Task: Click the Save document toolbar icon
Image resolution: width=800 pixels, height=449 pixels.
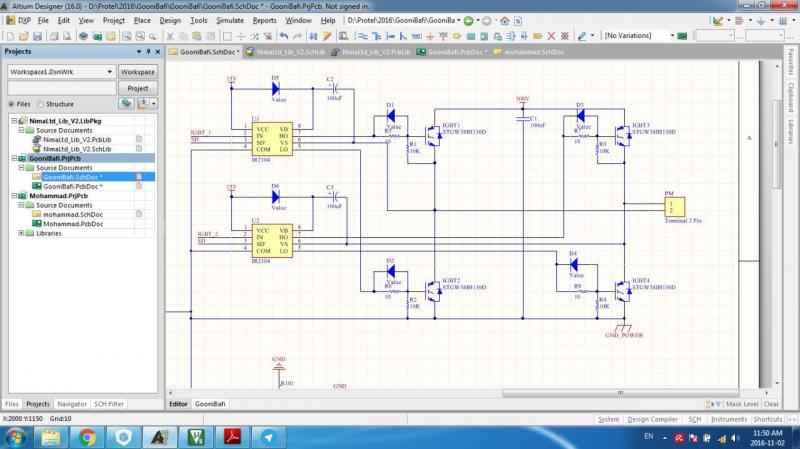Action: coord(37,36)
